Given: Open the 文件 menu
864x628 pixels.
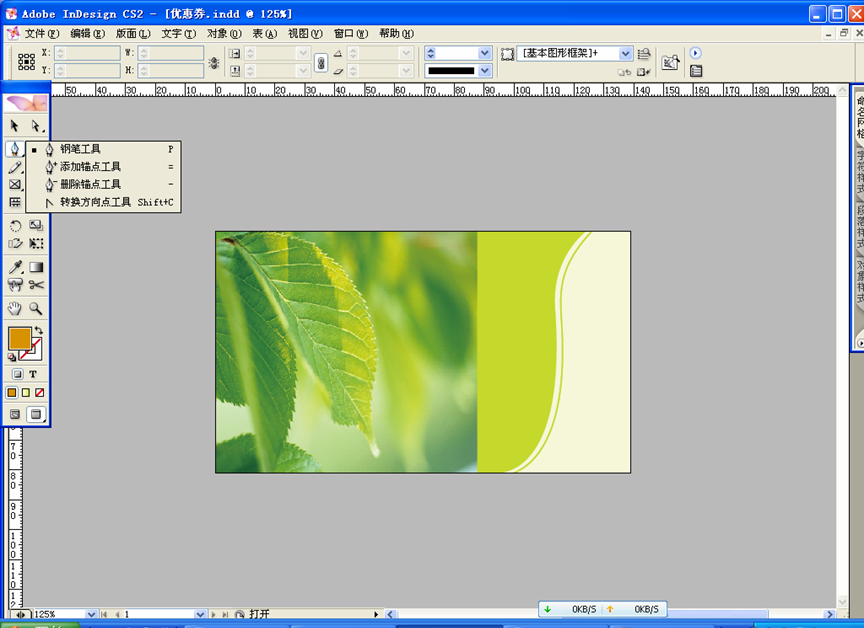Looking at the screenshot, I should [x=40, y=33].
